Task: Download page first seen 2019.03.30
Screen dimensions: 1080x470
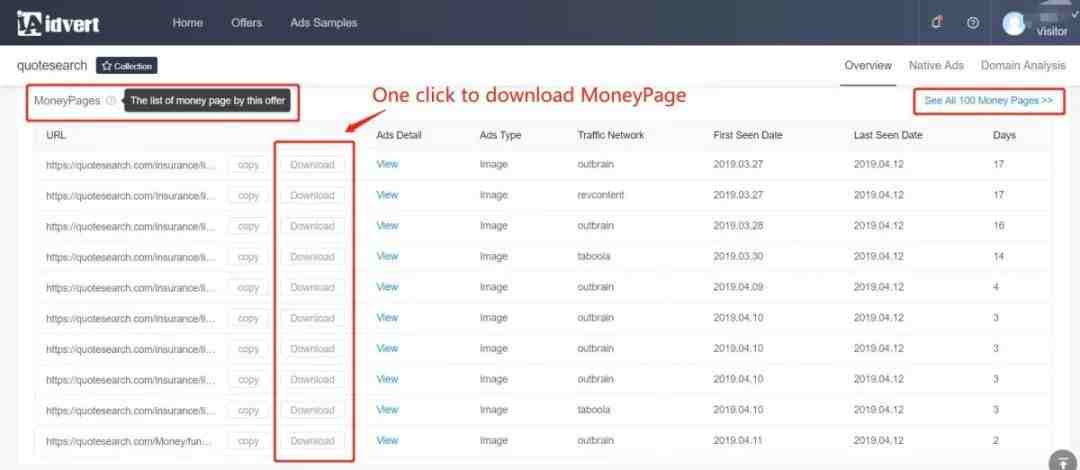Action: [x=312, y=257]
